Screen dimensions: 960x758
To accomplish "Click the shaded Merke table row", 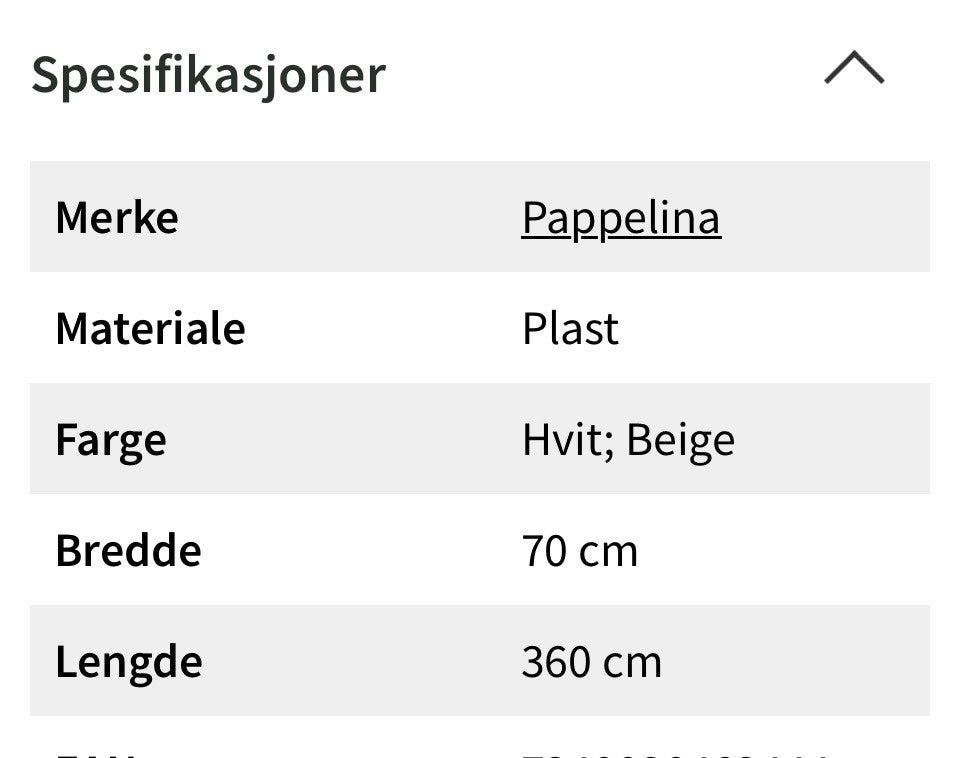I will 480,216.
